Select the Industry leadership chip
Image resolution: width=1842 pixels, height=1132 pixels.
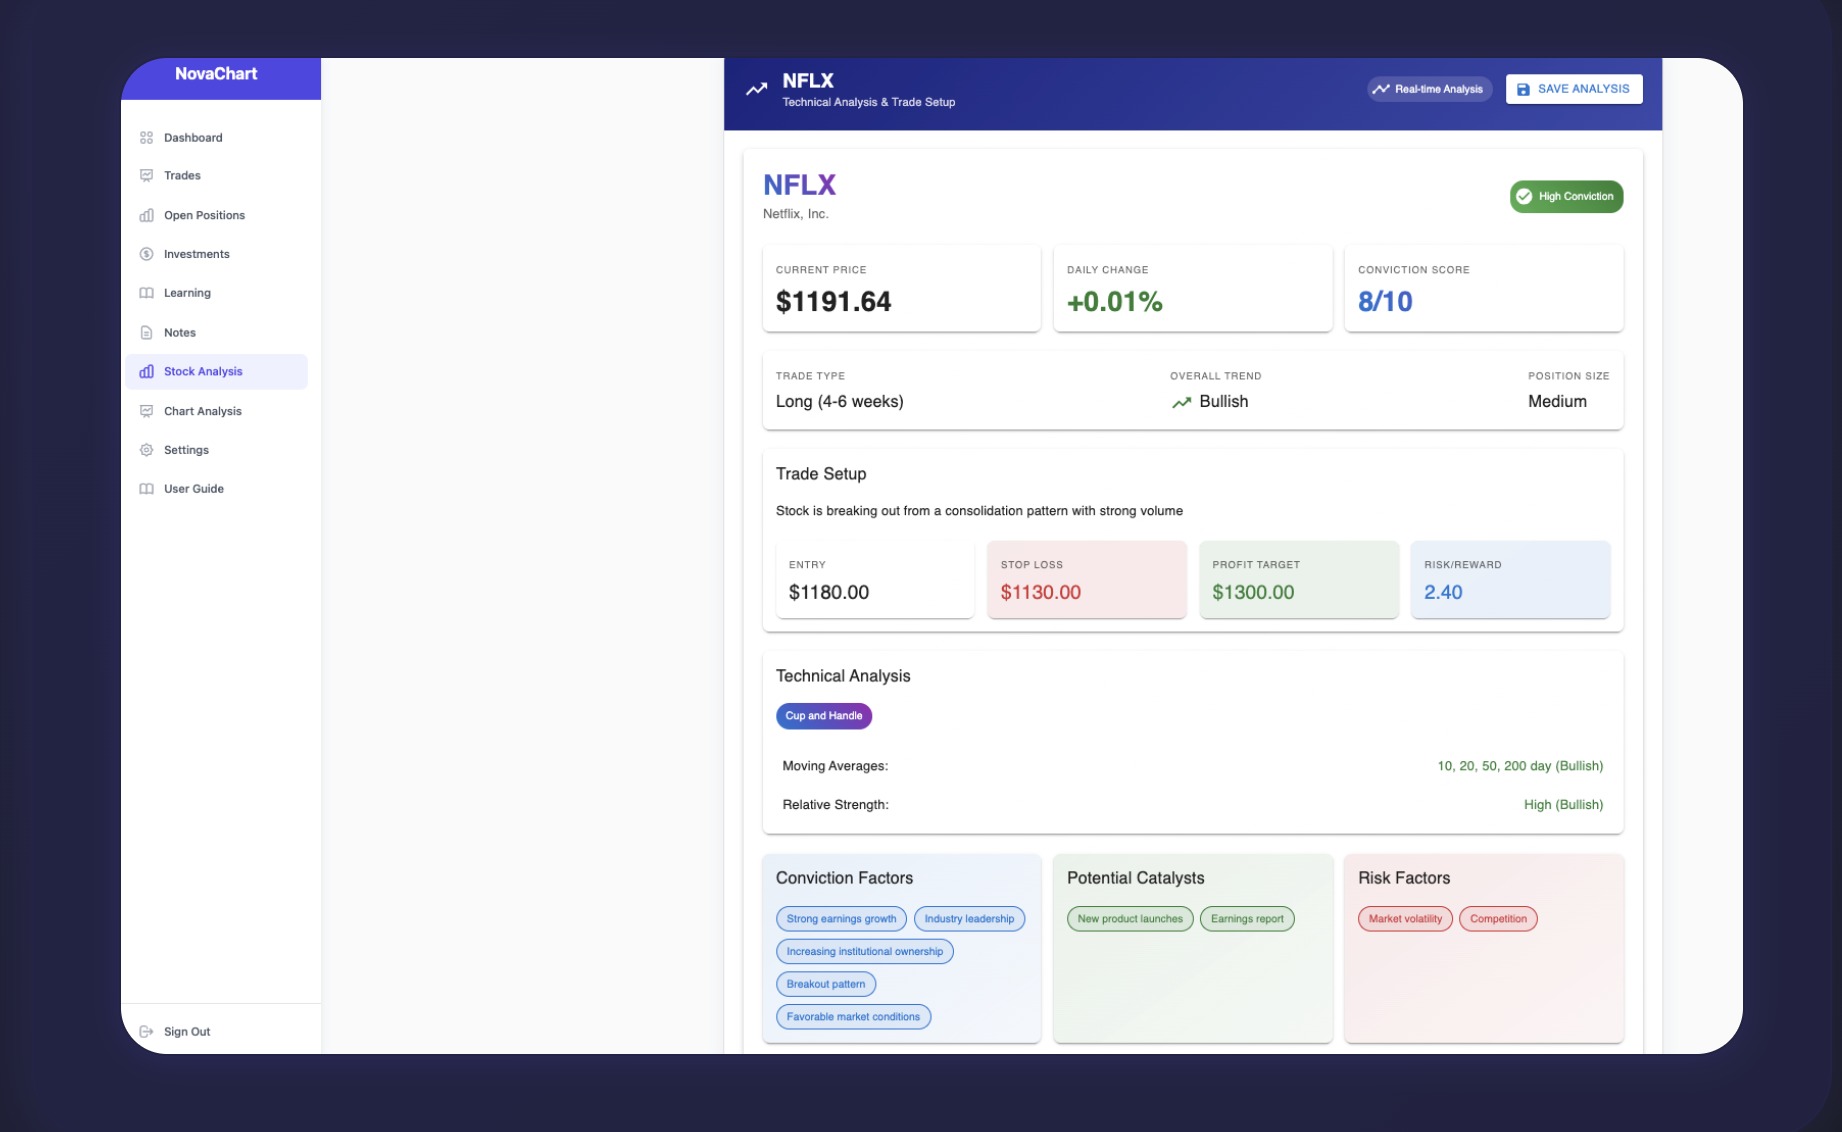click(x=969, y=919)
